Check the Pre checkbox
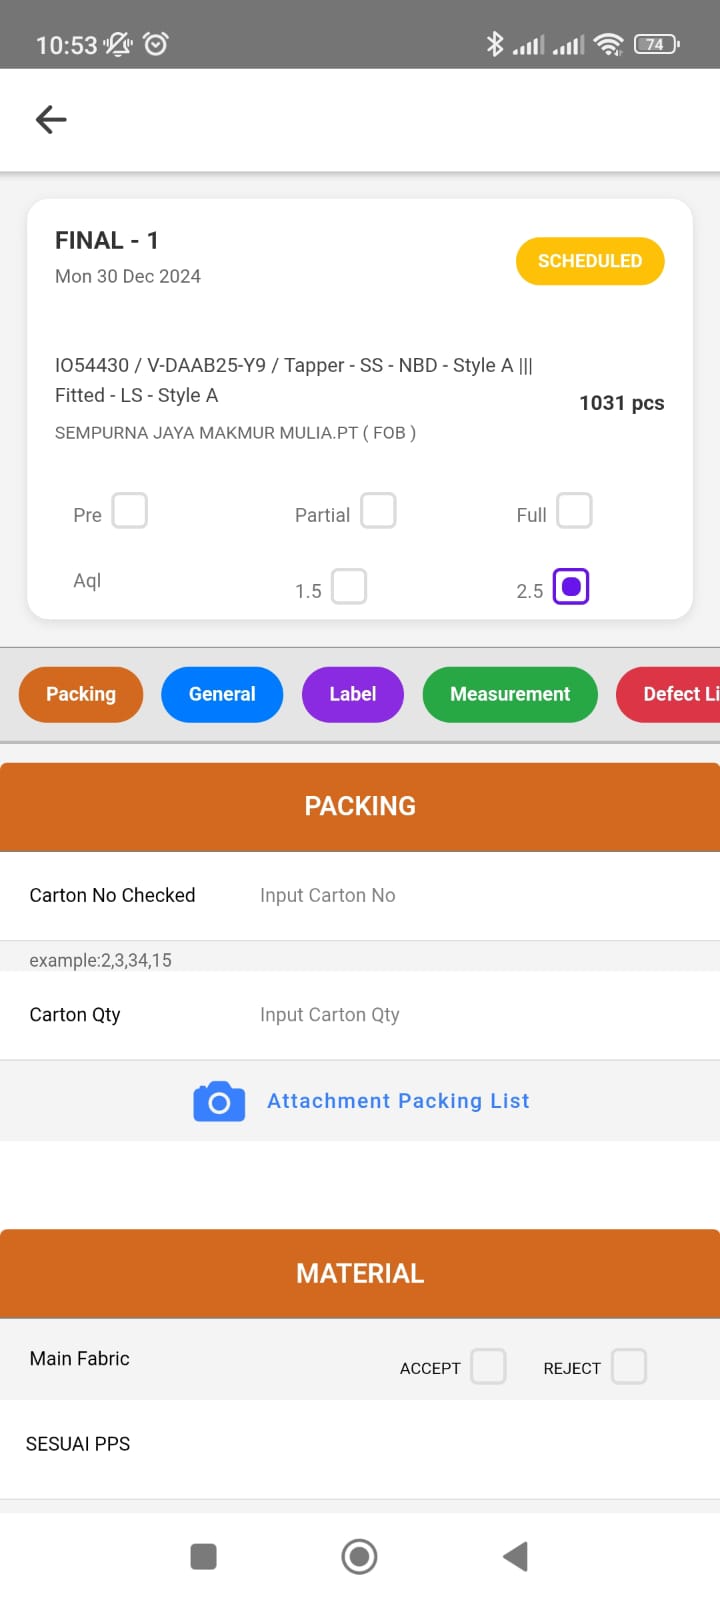The width and height of the screenshot is (720, 1600). click(130, 511)
